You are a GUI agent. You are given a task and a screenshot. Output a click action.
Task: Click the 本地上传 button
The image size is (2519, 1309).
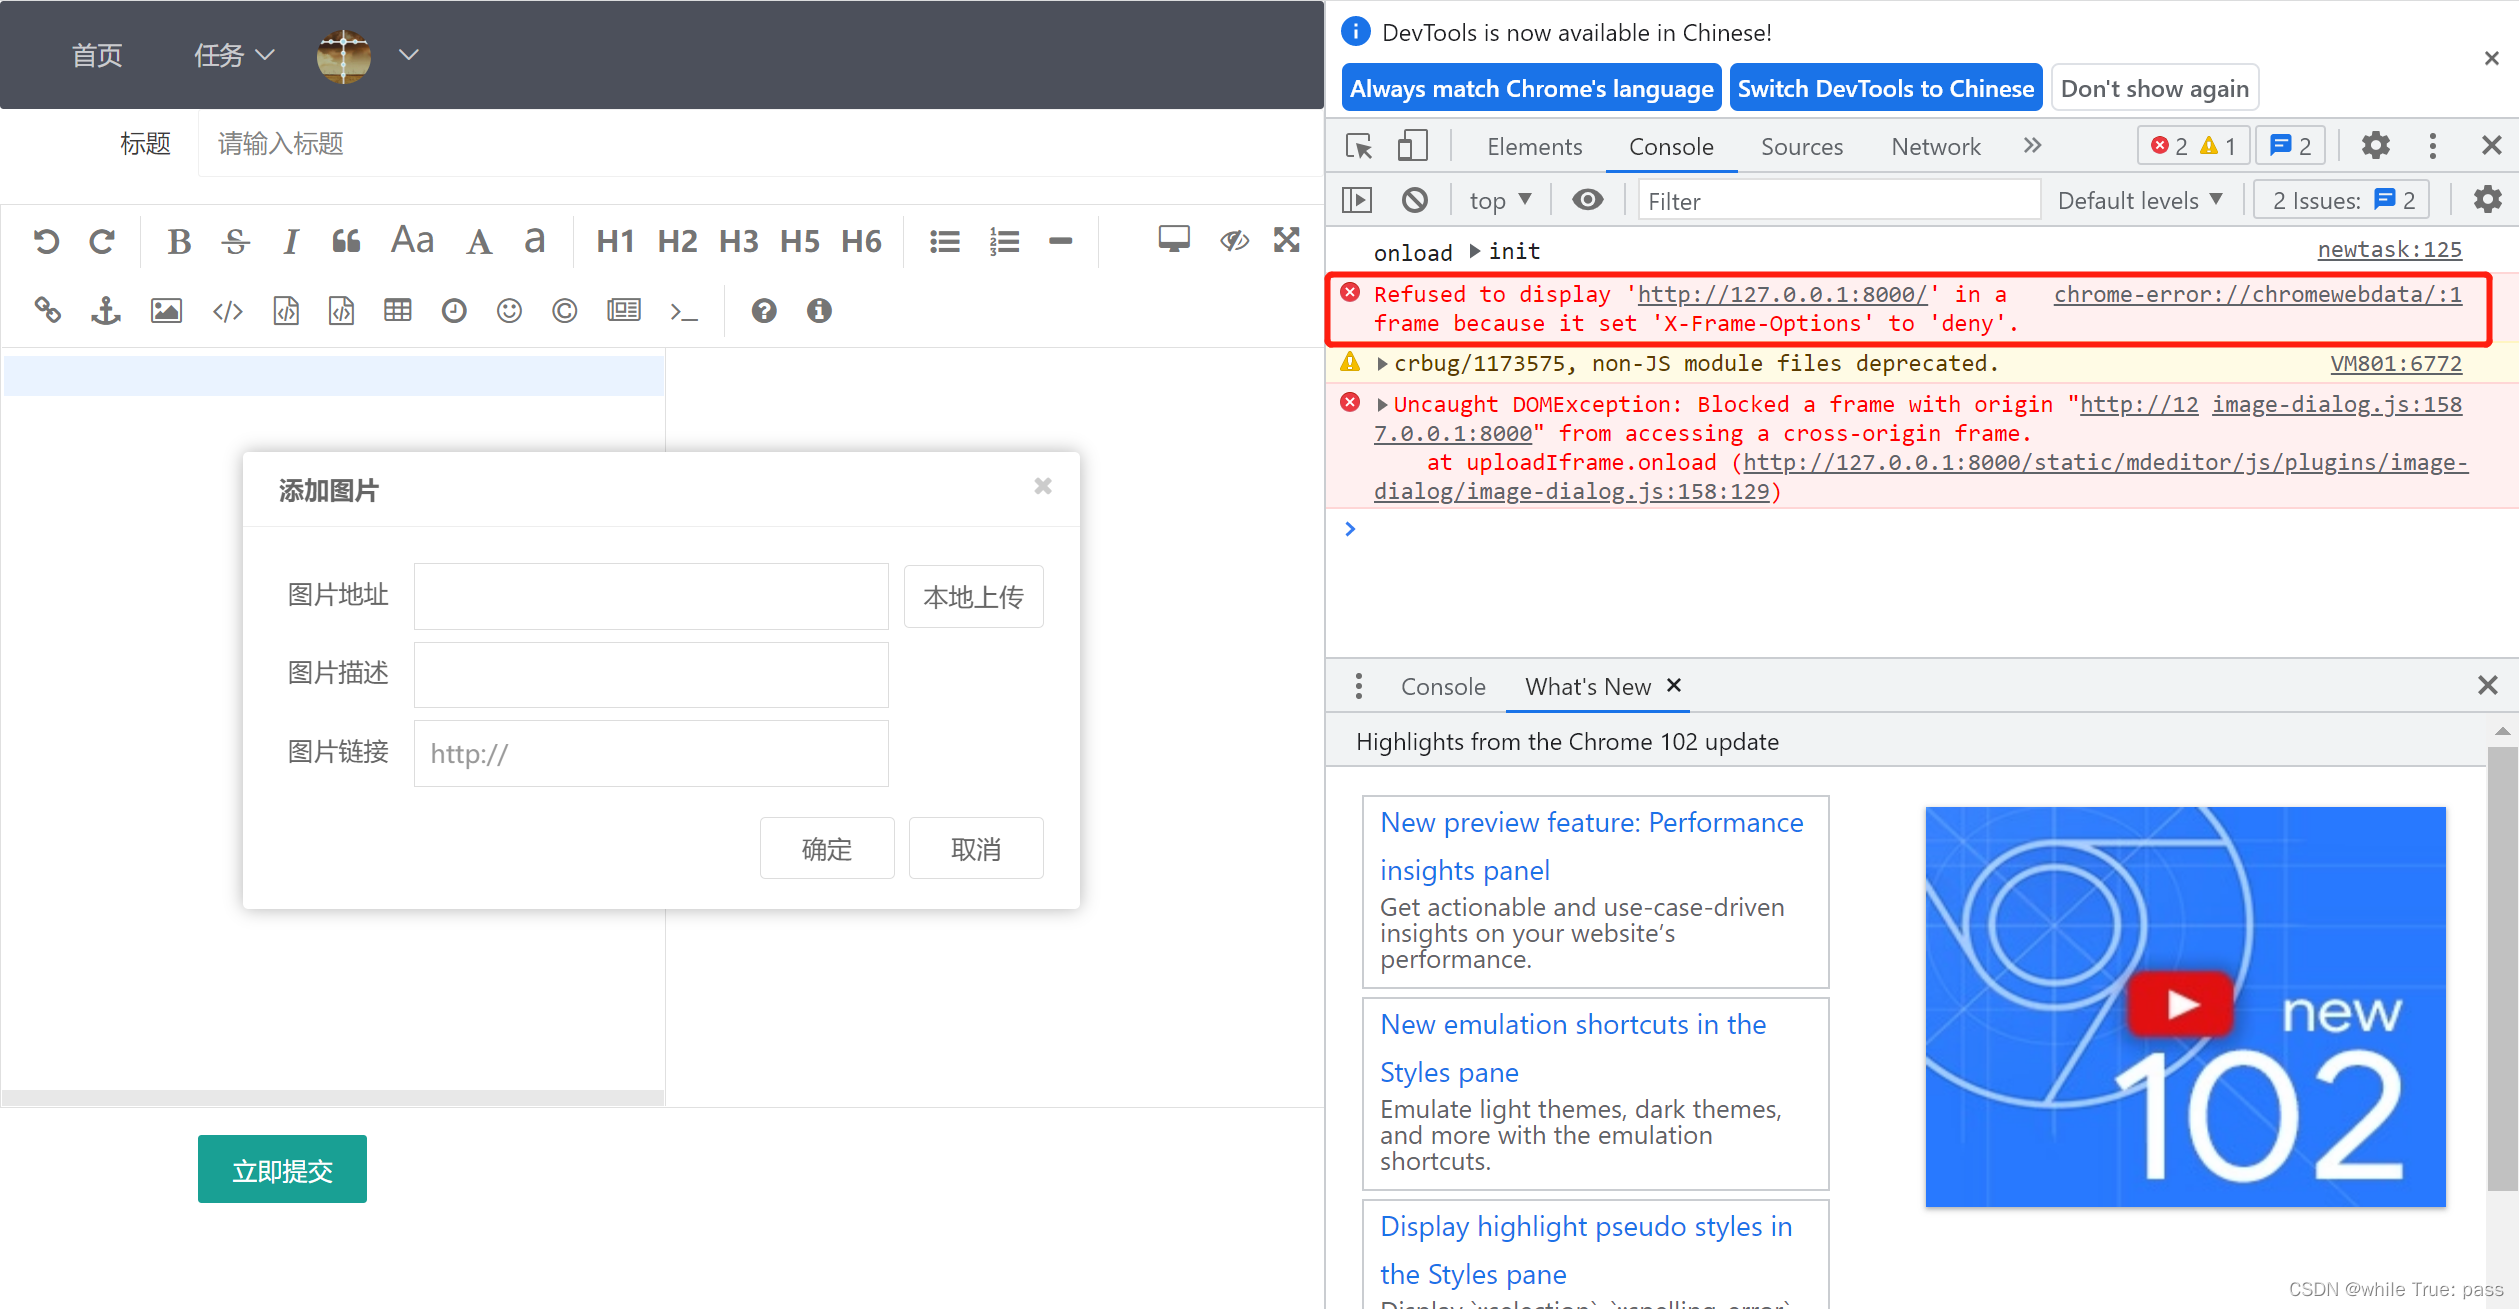[974, 597]
